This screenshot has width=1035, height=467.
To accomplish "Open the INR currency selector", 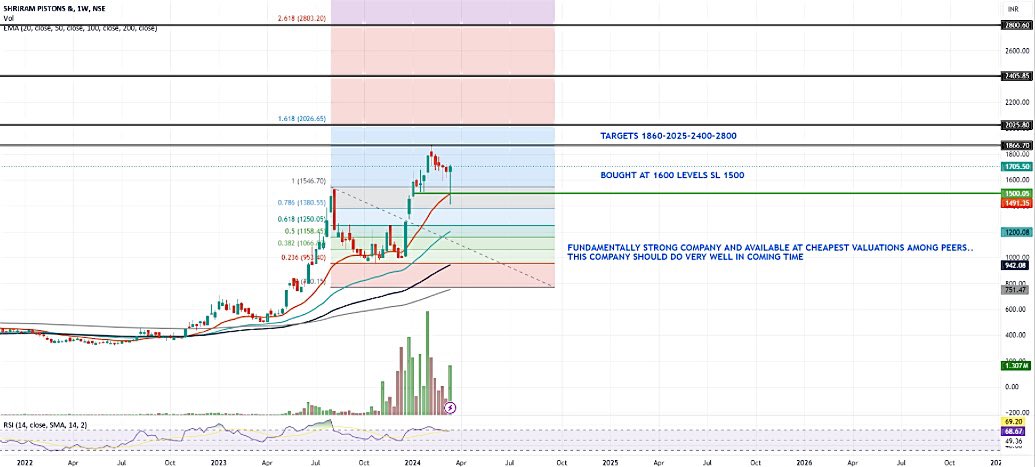I will (x=1013, y=9).
